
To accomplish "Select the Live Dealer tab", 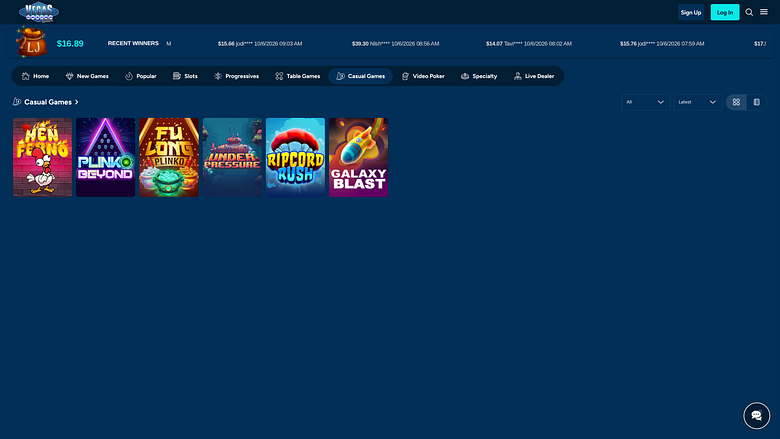I will click(534, 76).
